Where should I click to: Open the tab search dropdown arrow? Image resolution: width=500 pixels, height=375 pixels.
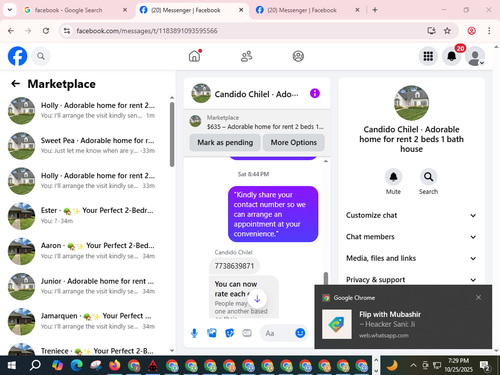pyautogui.click(x=10, y=10)
